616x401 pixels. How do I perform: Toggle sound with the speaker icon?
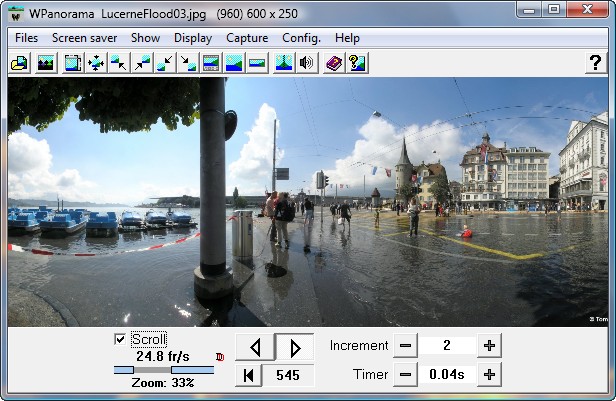pos(307,63)
